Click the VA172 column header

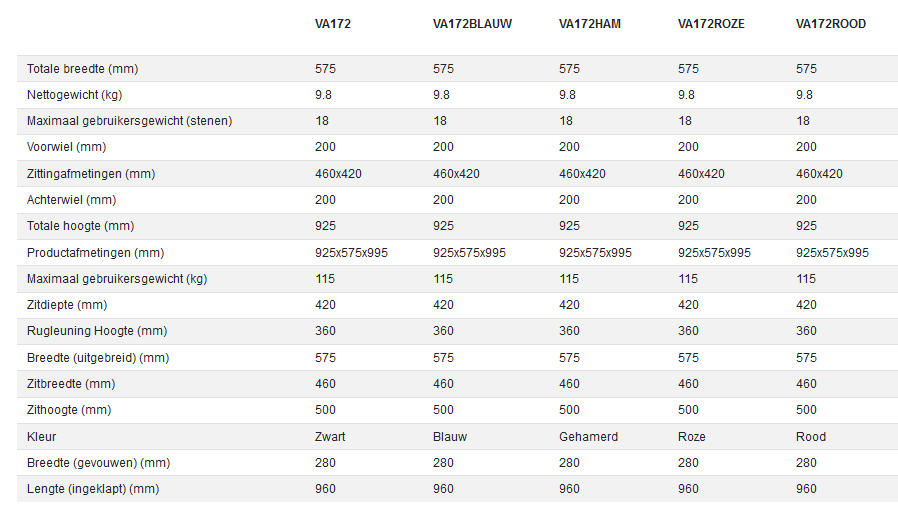coord(332,24)
